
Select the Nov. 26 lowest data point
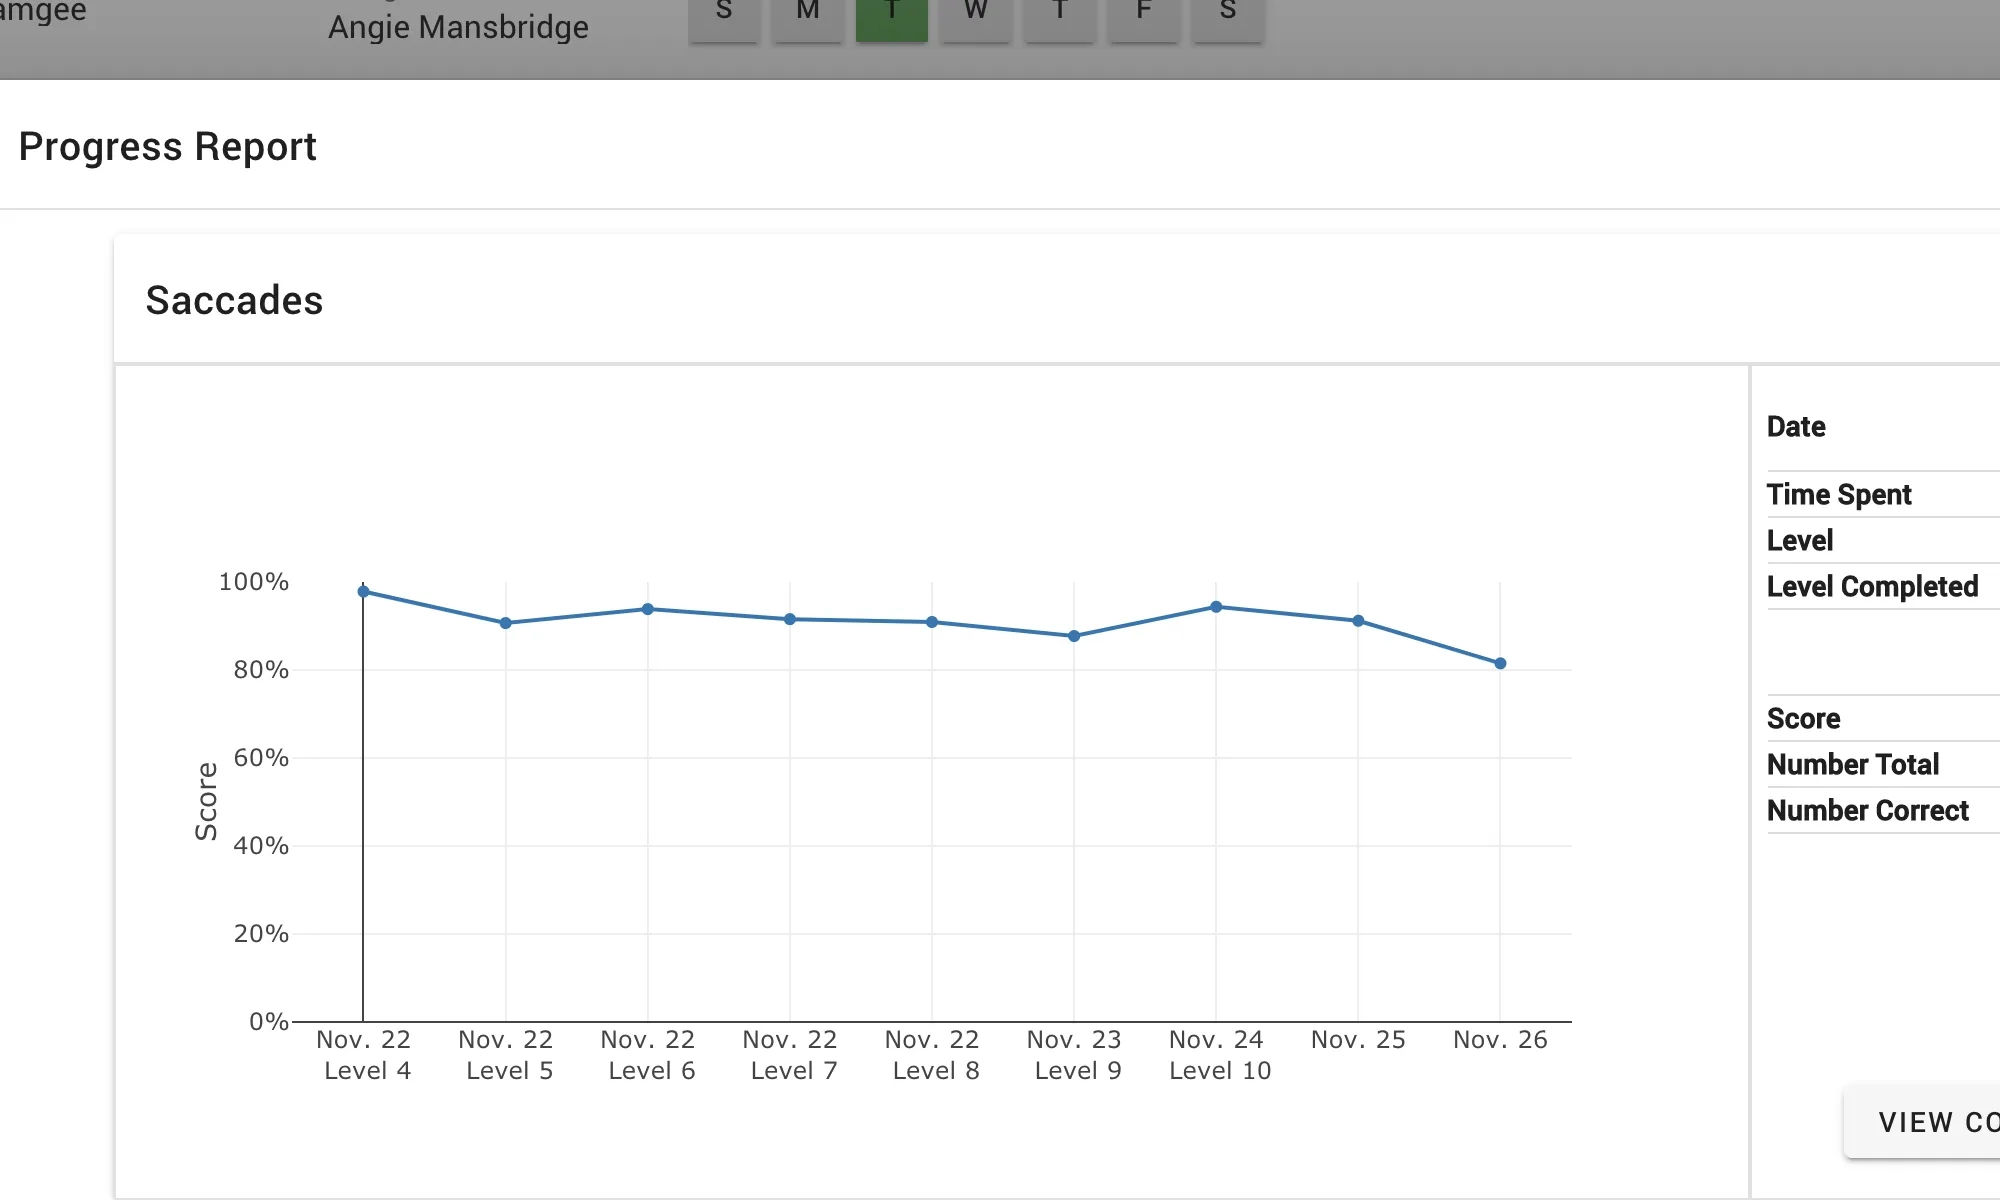coord(1500,663)
